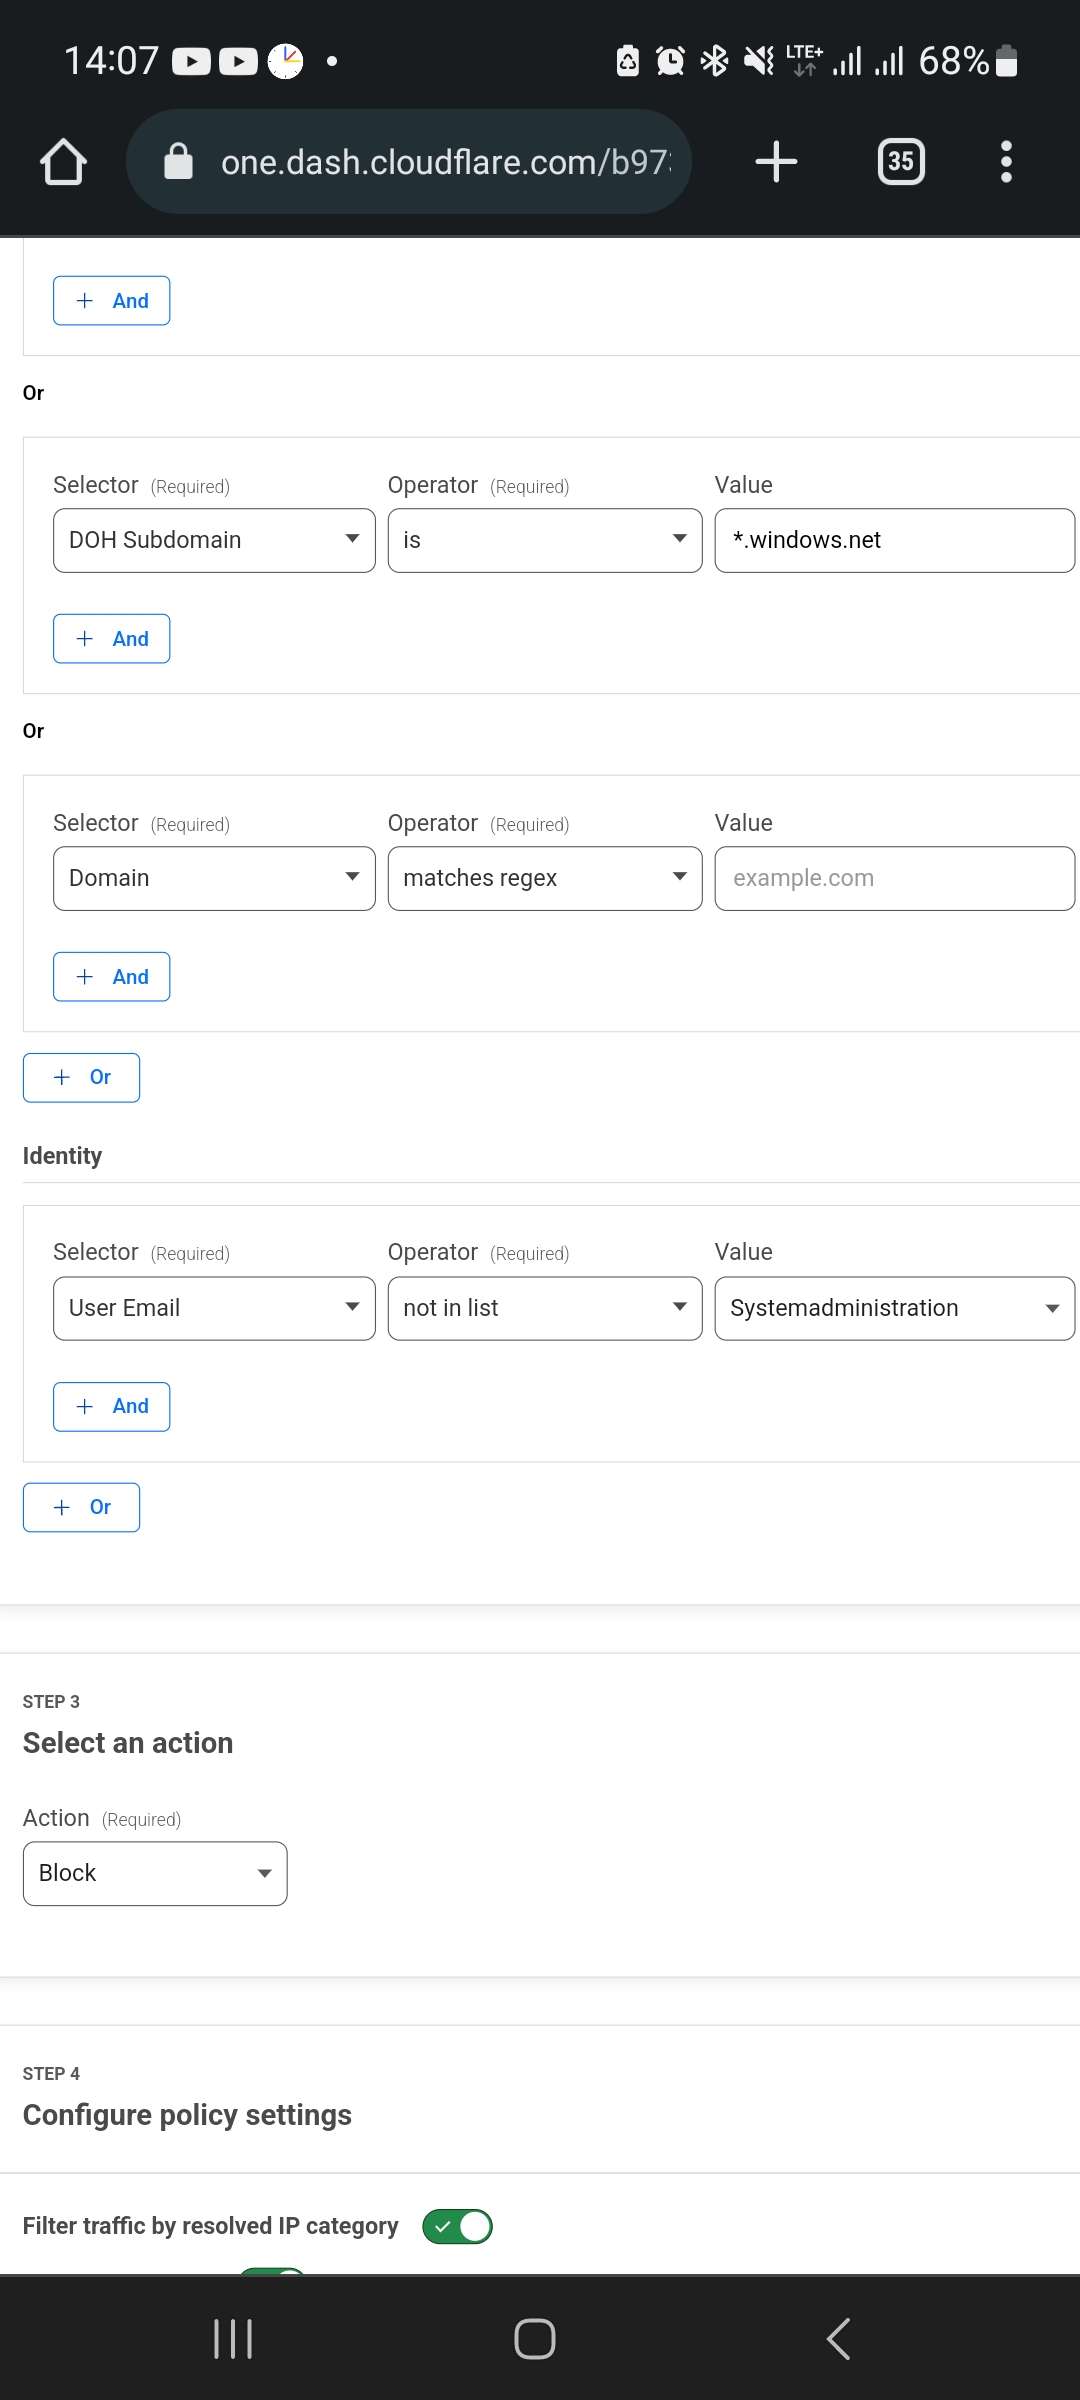Focus the example.com value input field

click(x=894, y=878)
